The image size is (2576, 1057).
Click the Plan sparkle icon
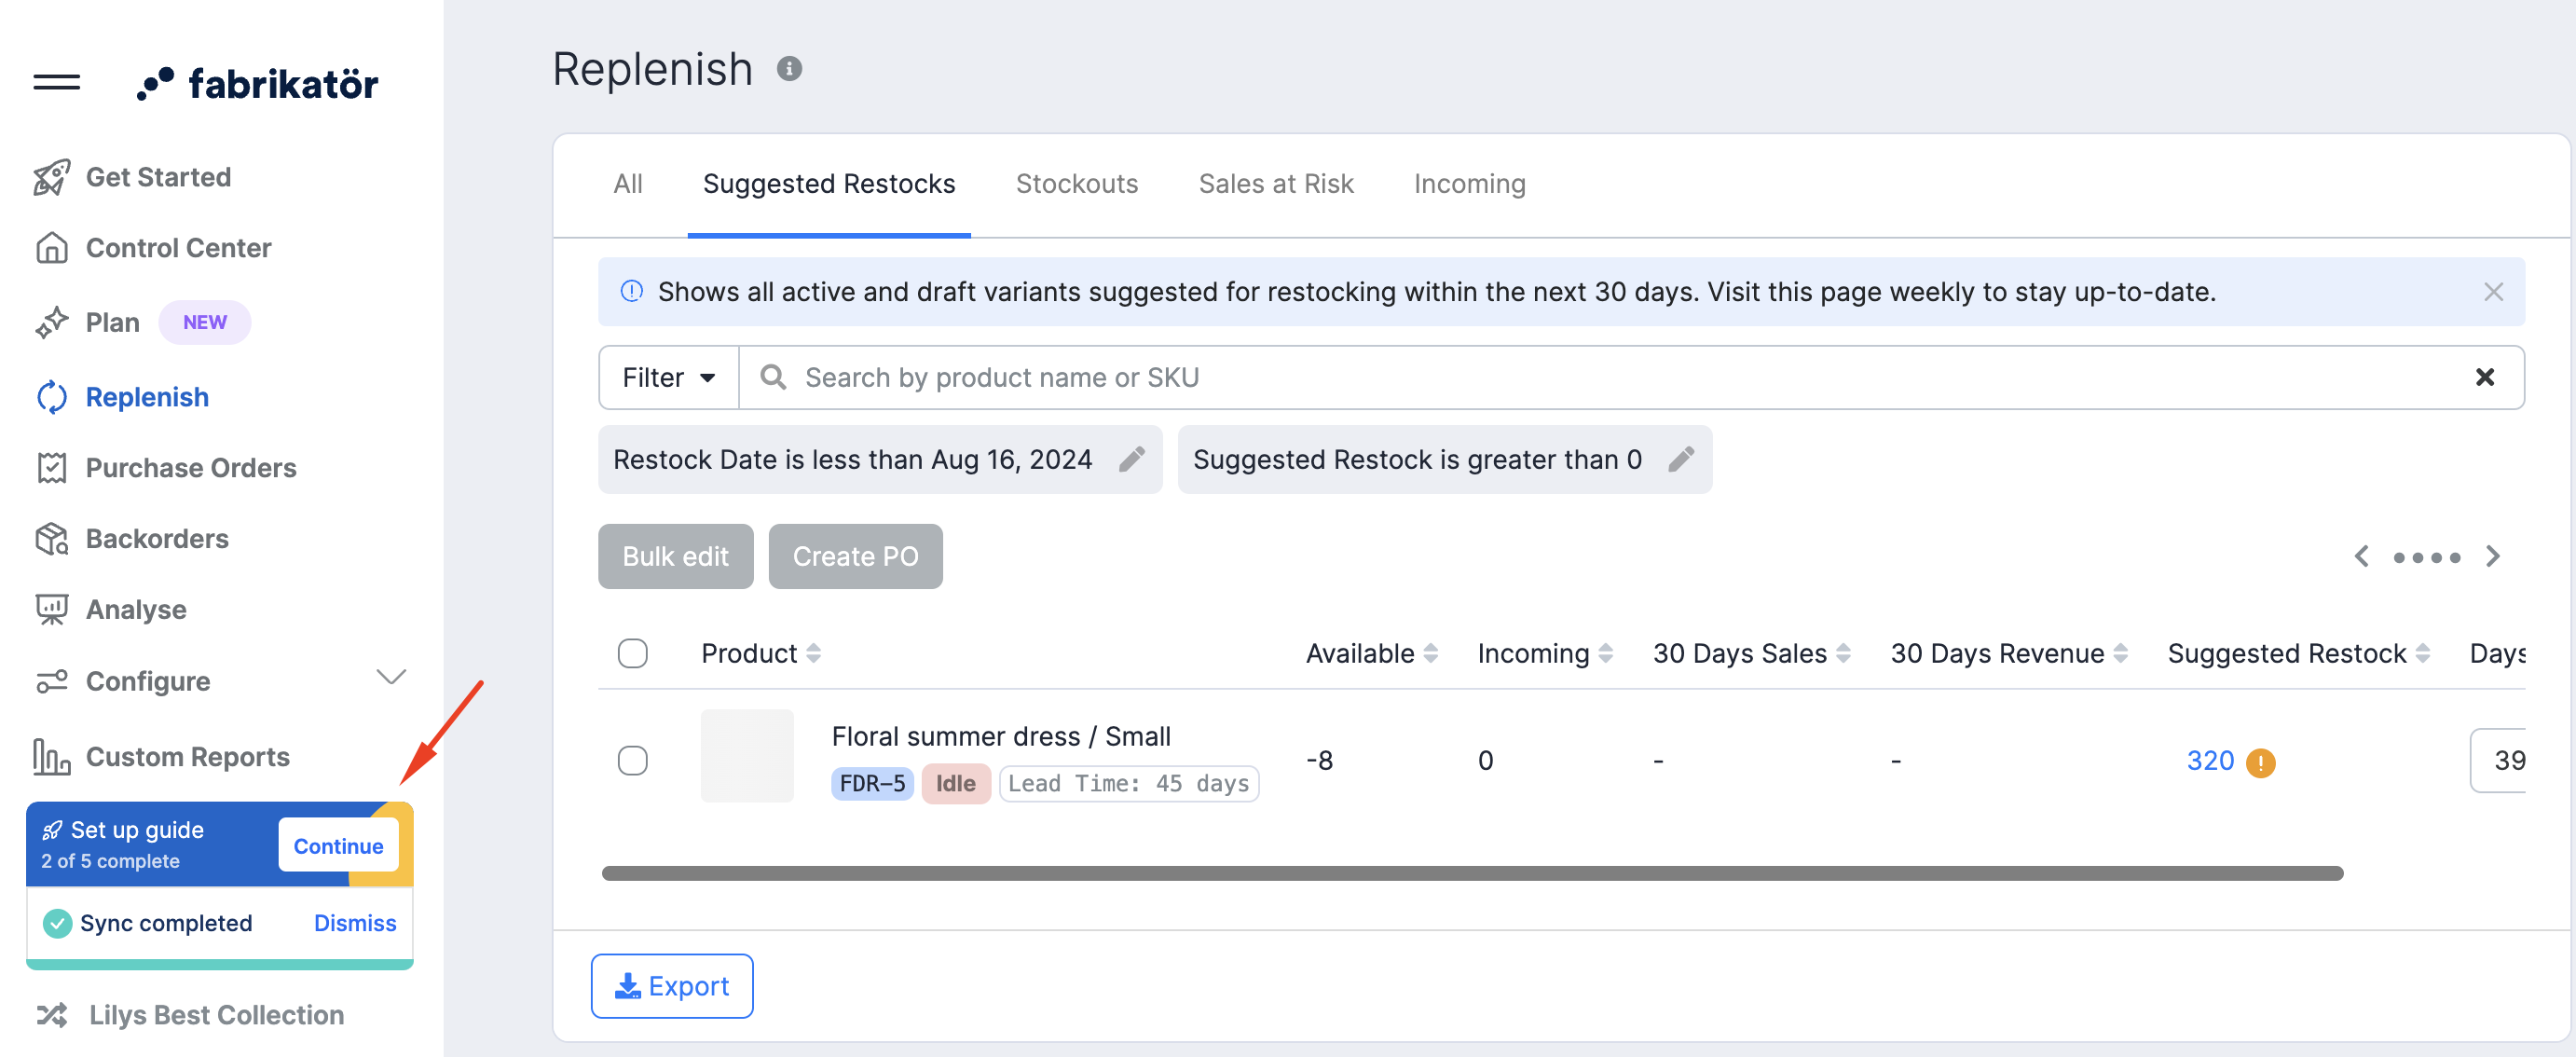(x=52, y=322)
